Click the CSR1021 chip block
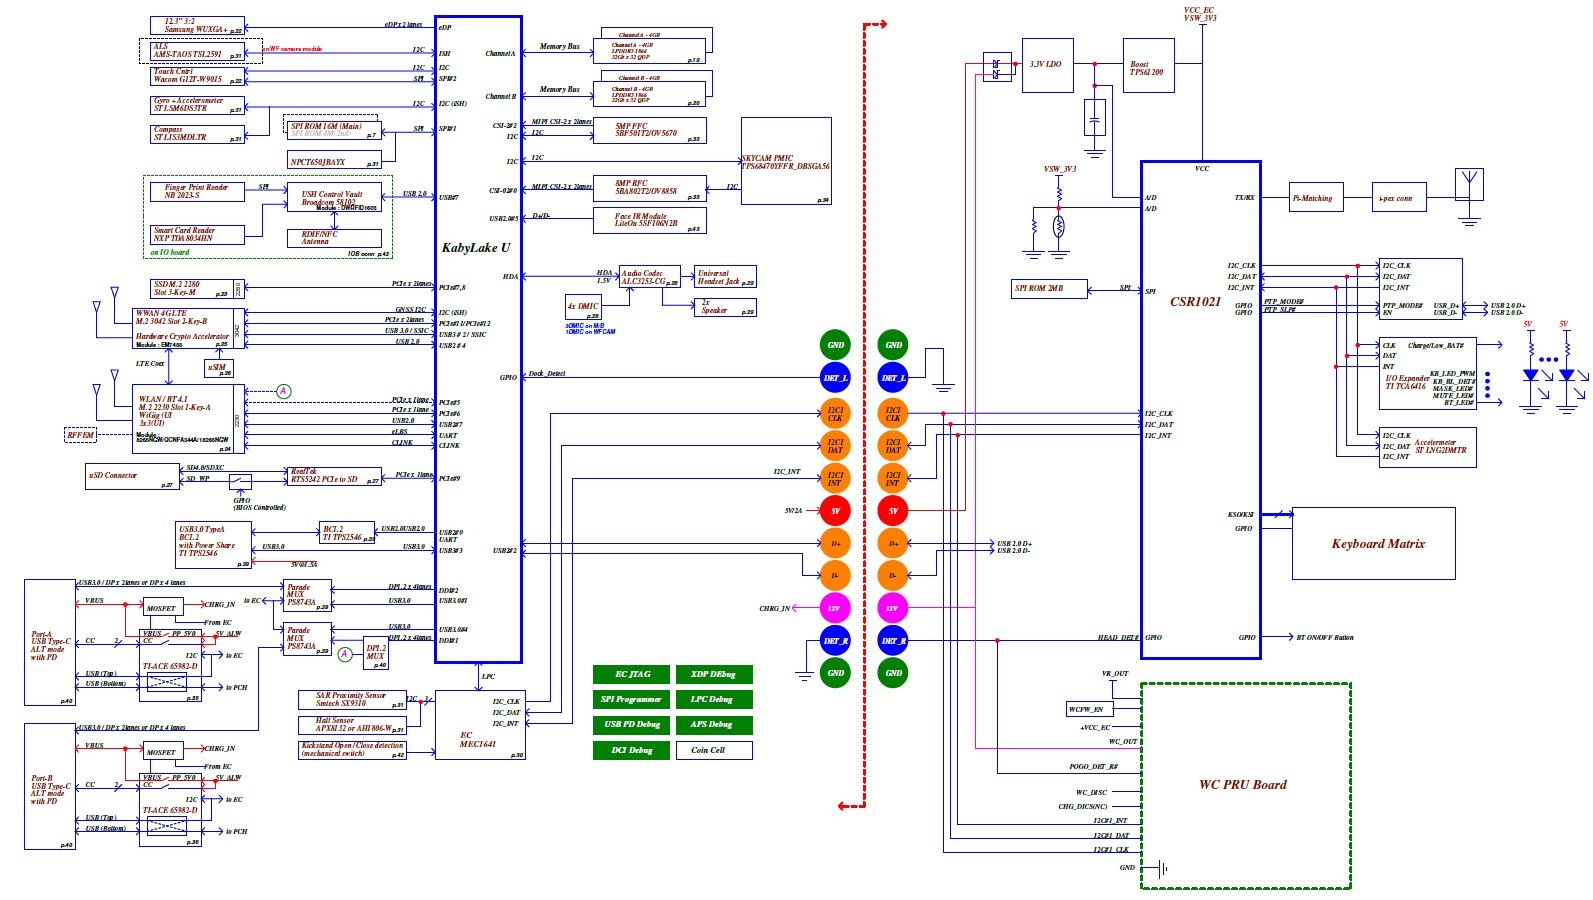Screen dimensions: 1593x900 tap(1200, 410)
